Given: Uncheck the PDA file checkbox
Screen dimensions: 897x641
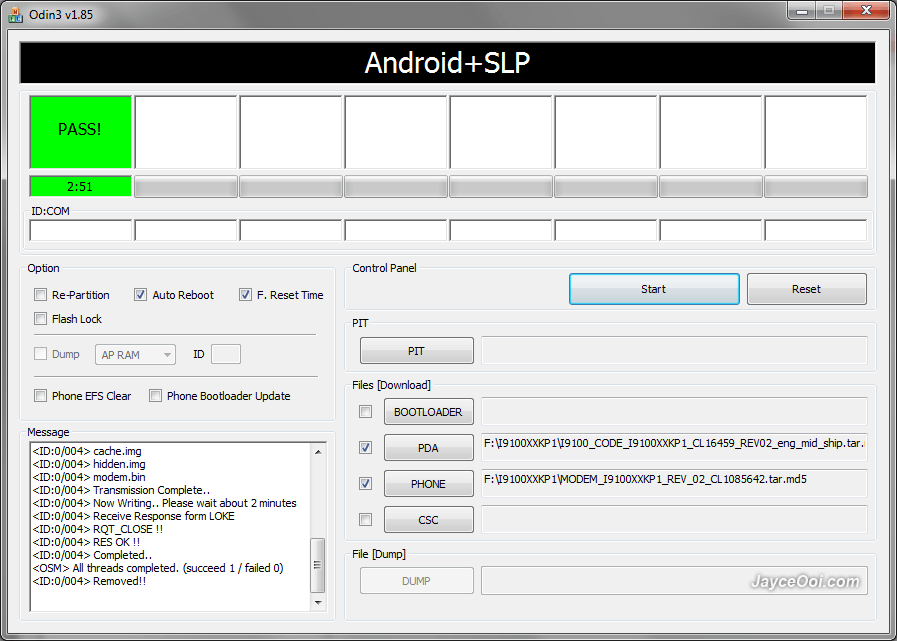Looking at the screenshot, I should click(365, 448).
